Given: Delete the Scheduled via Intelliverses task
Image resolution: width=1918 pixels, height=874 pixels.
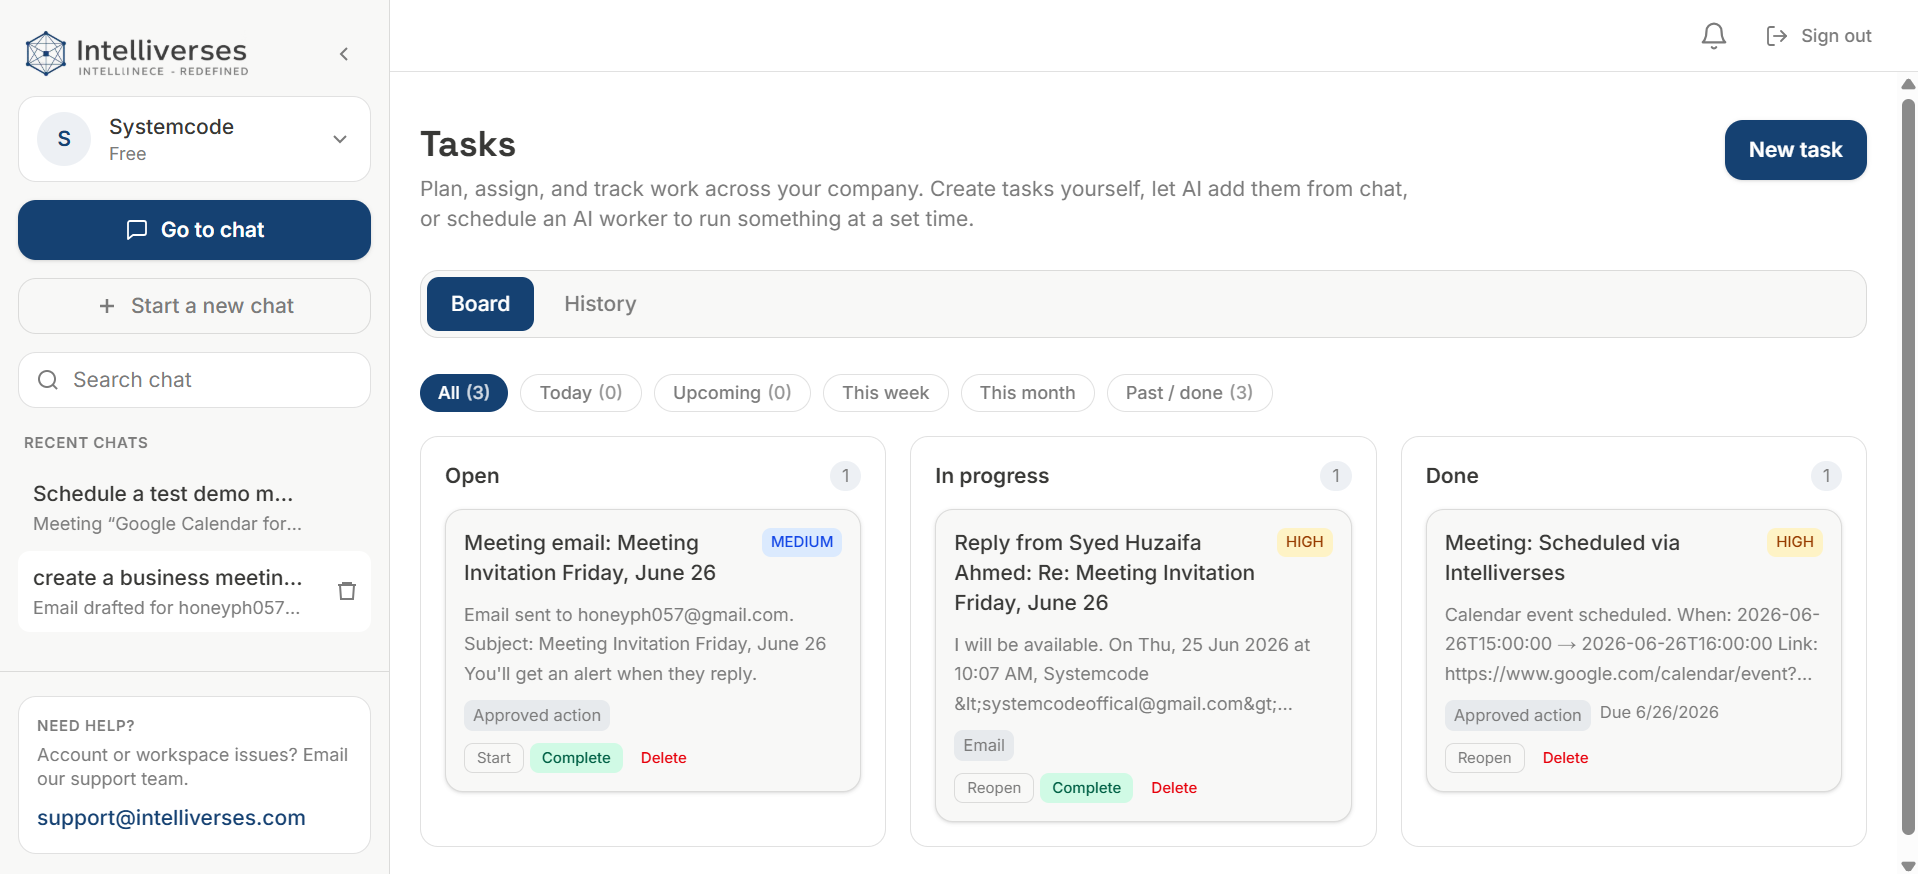Looking at the screenshot, I should [1565, 758].
